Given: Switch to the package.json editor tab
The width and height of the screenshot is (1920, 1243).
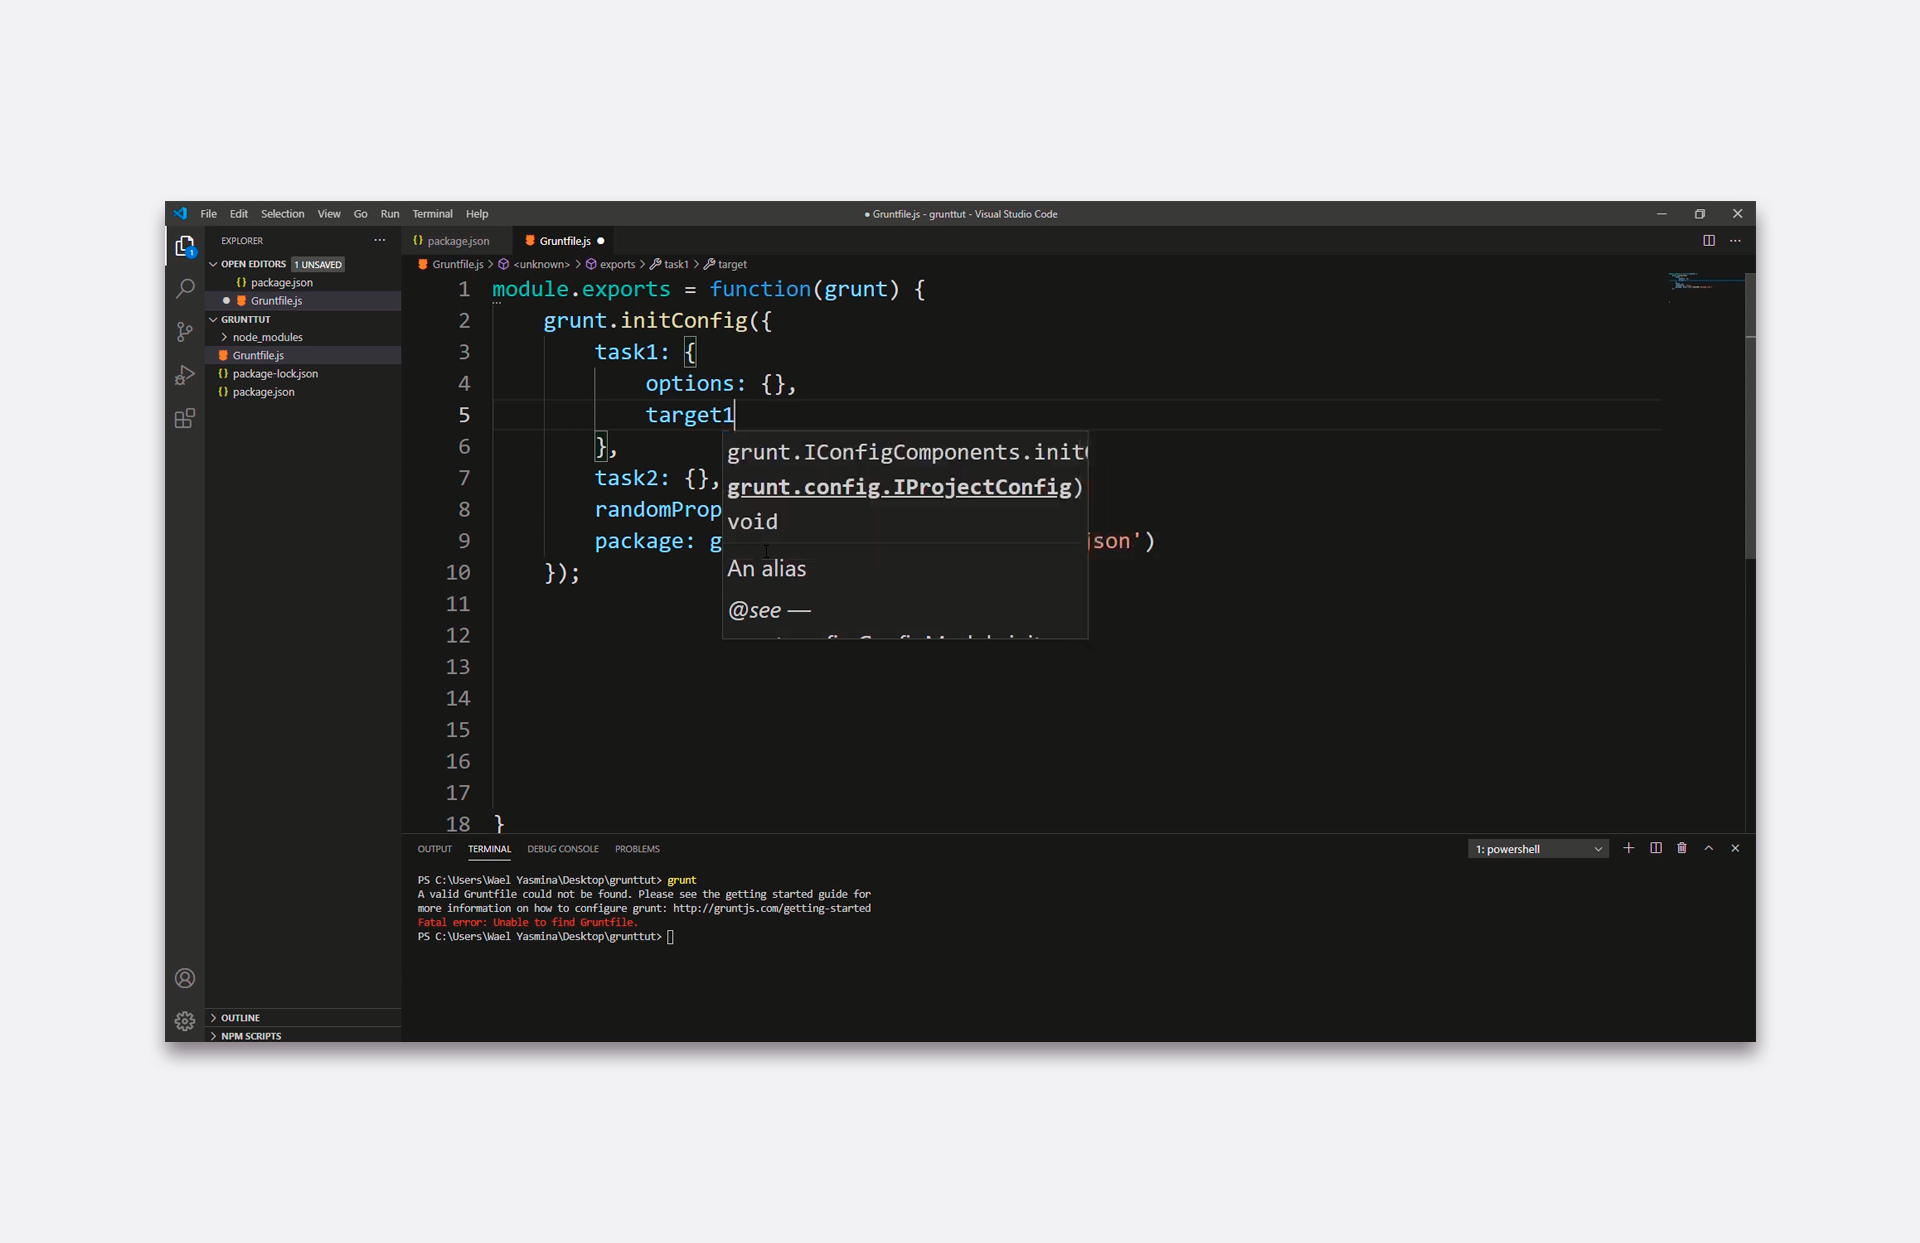Looking at the screenshot, I should 457,241.
